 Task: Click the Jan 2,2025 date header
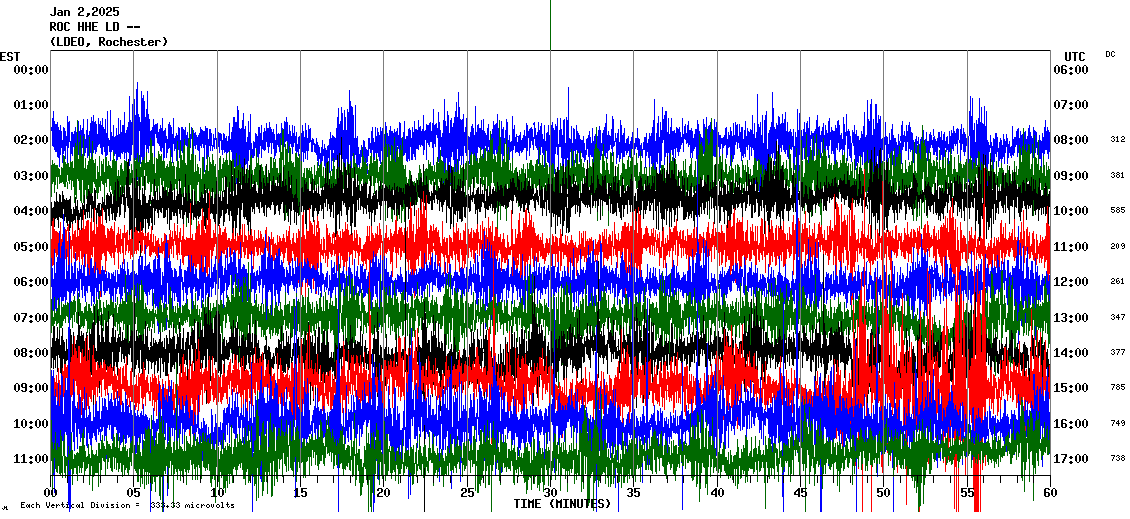pyautogui.click(x=84, y=11)
